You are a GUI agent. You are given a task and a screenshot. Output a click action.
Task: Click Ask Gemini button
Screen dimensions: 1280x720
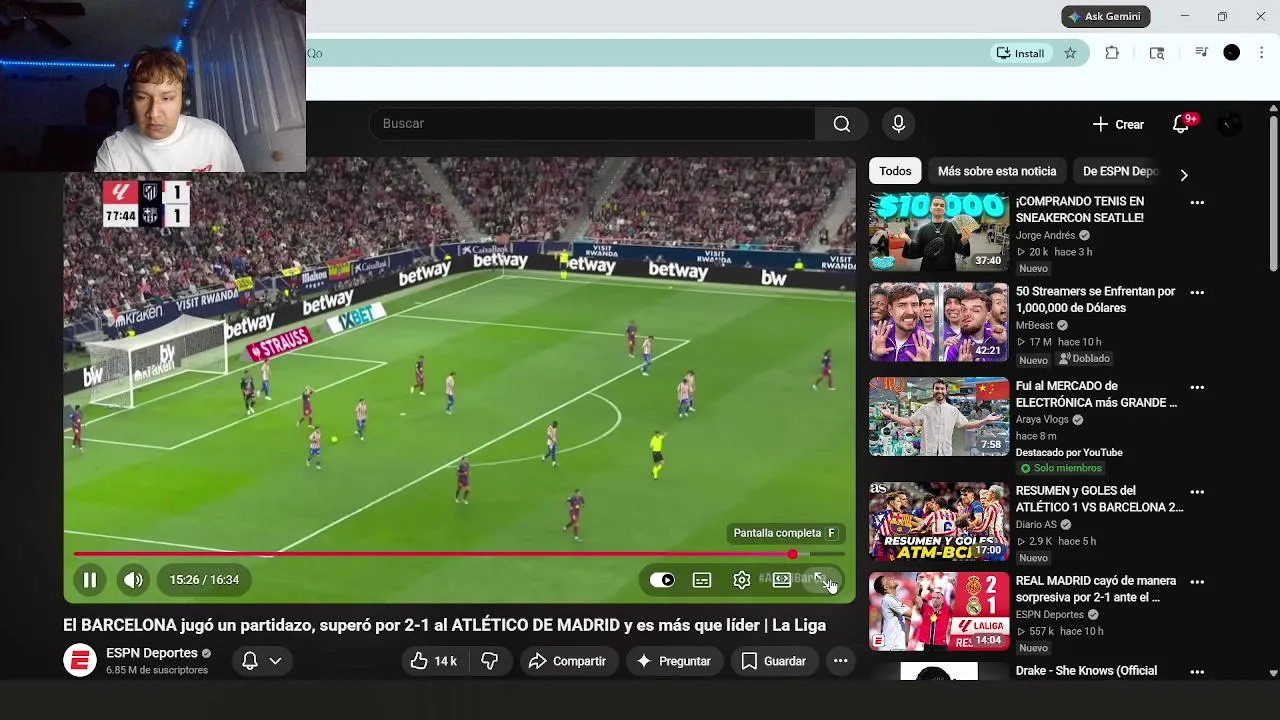(x=1105, y=16)
